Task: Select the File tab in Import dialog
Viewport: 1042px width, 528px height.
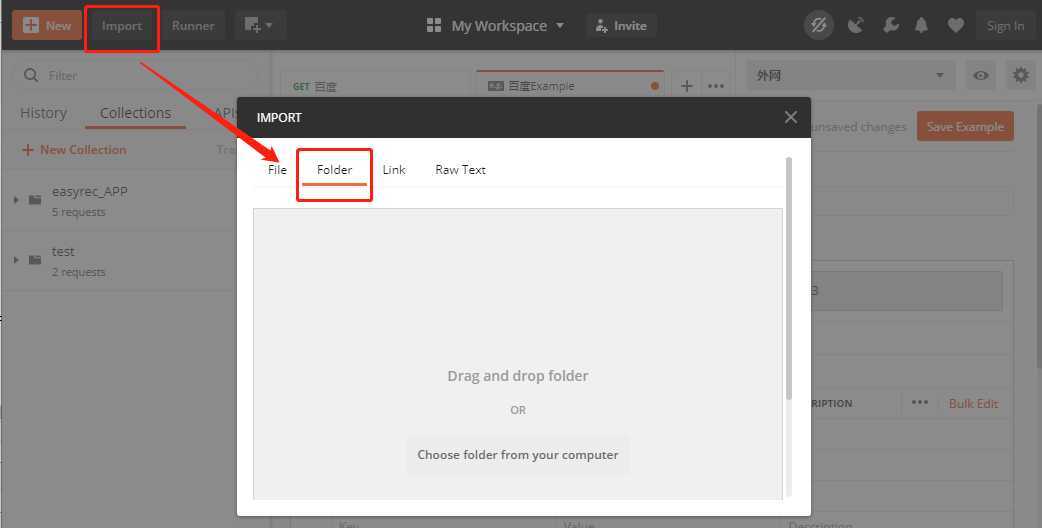Action: point(277,169)
